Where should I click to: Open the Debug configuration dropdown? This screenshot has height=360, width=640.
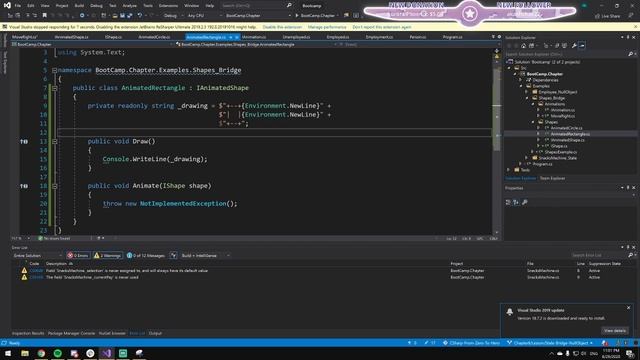(x=173, y=16)
